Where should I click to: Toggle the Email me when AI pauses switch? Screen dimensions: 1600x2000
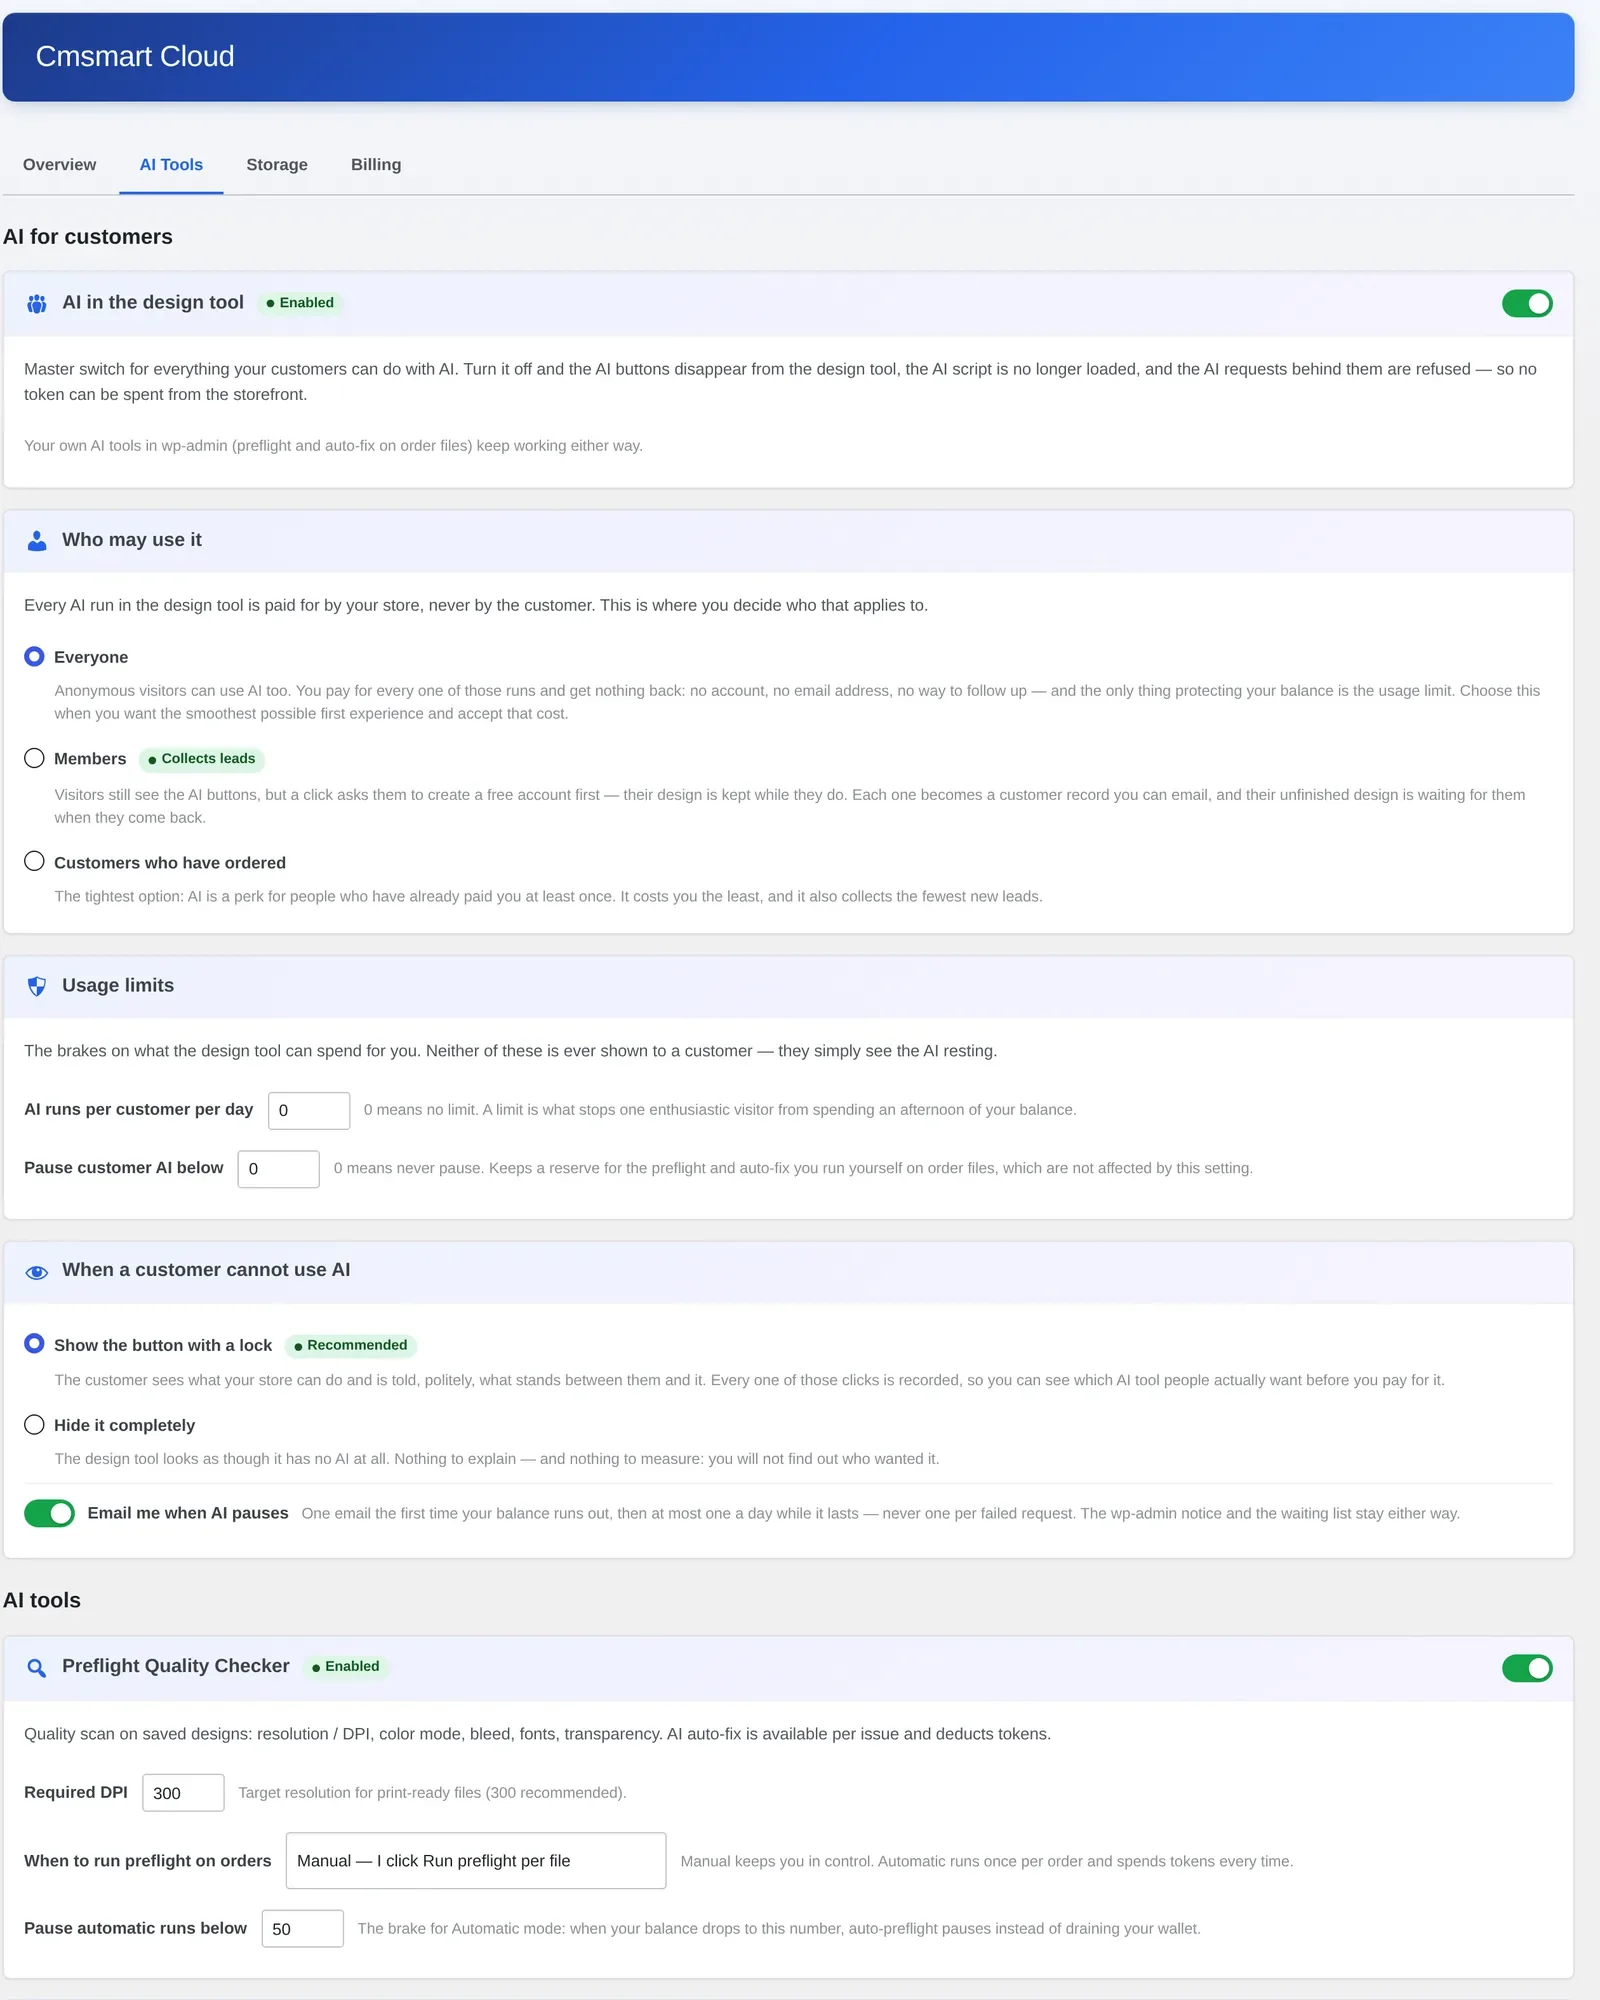[x=49, y=1513]
